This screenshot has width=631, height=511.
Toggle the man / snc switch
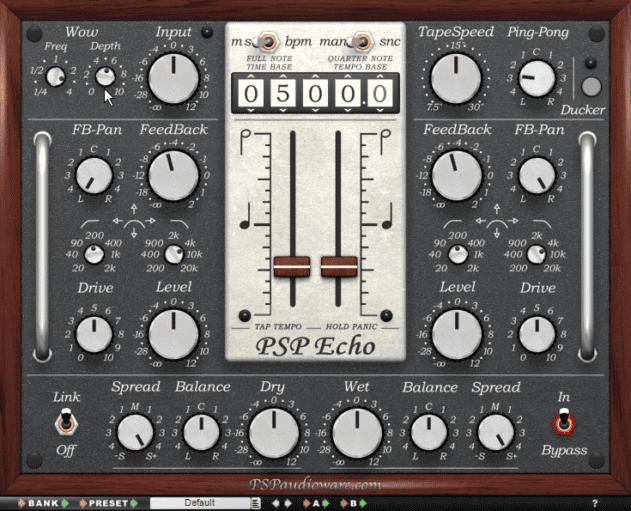pos(362,42)
